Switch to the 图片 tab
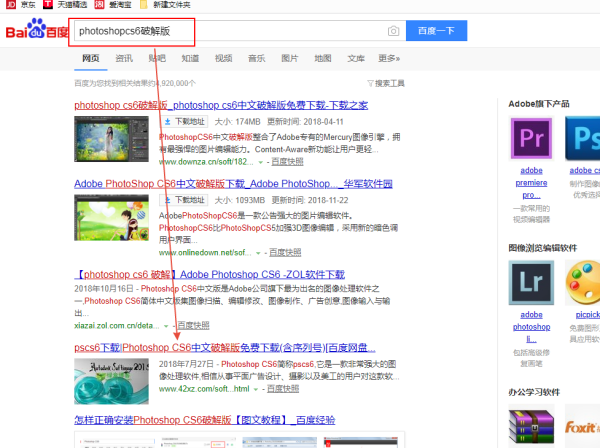Screen dimensions: 600x448 pyautogui.click(x=290, y=58)
